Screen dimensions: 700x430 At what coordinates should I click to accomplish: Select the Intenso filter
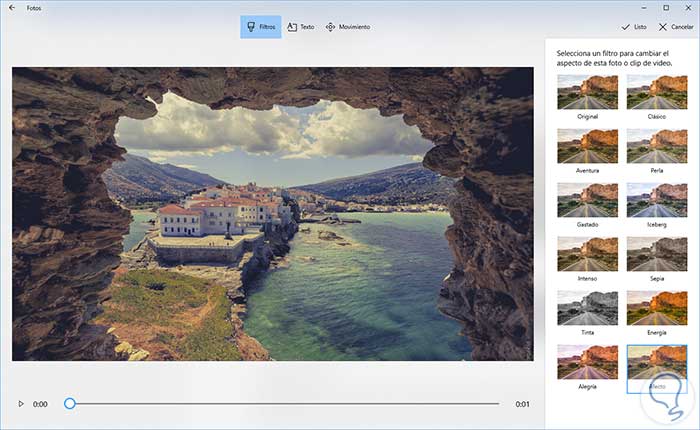tap(588, 254)
